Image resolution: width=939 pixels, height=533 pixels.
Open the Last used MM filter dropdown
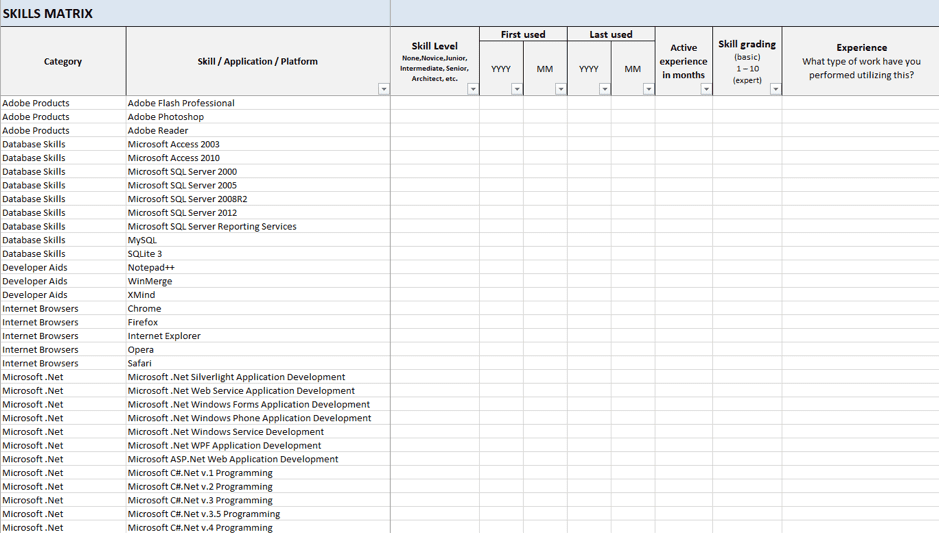(x=649, y=89)
